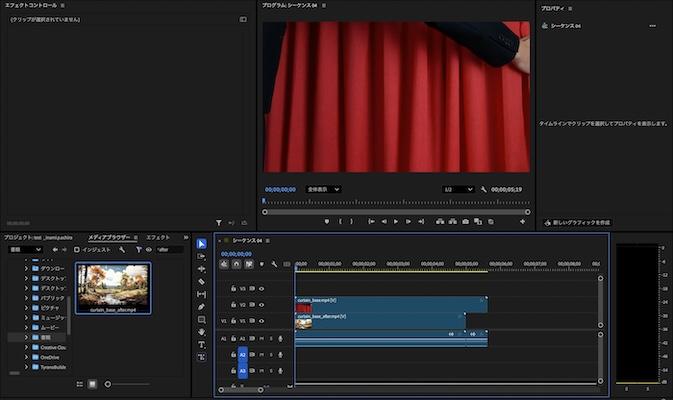Open the メディアブラウザー tab

109,237
